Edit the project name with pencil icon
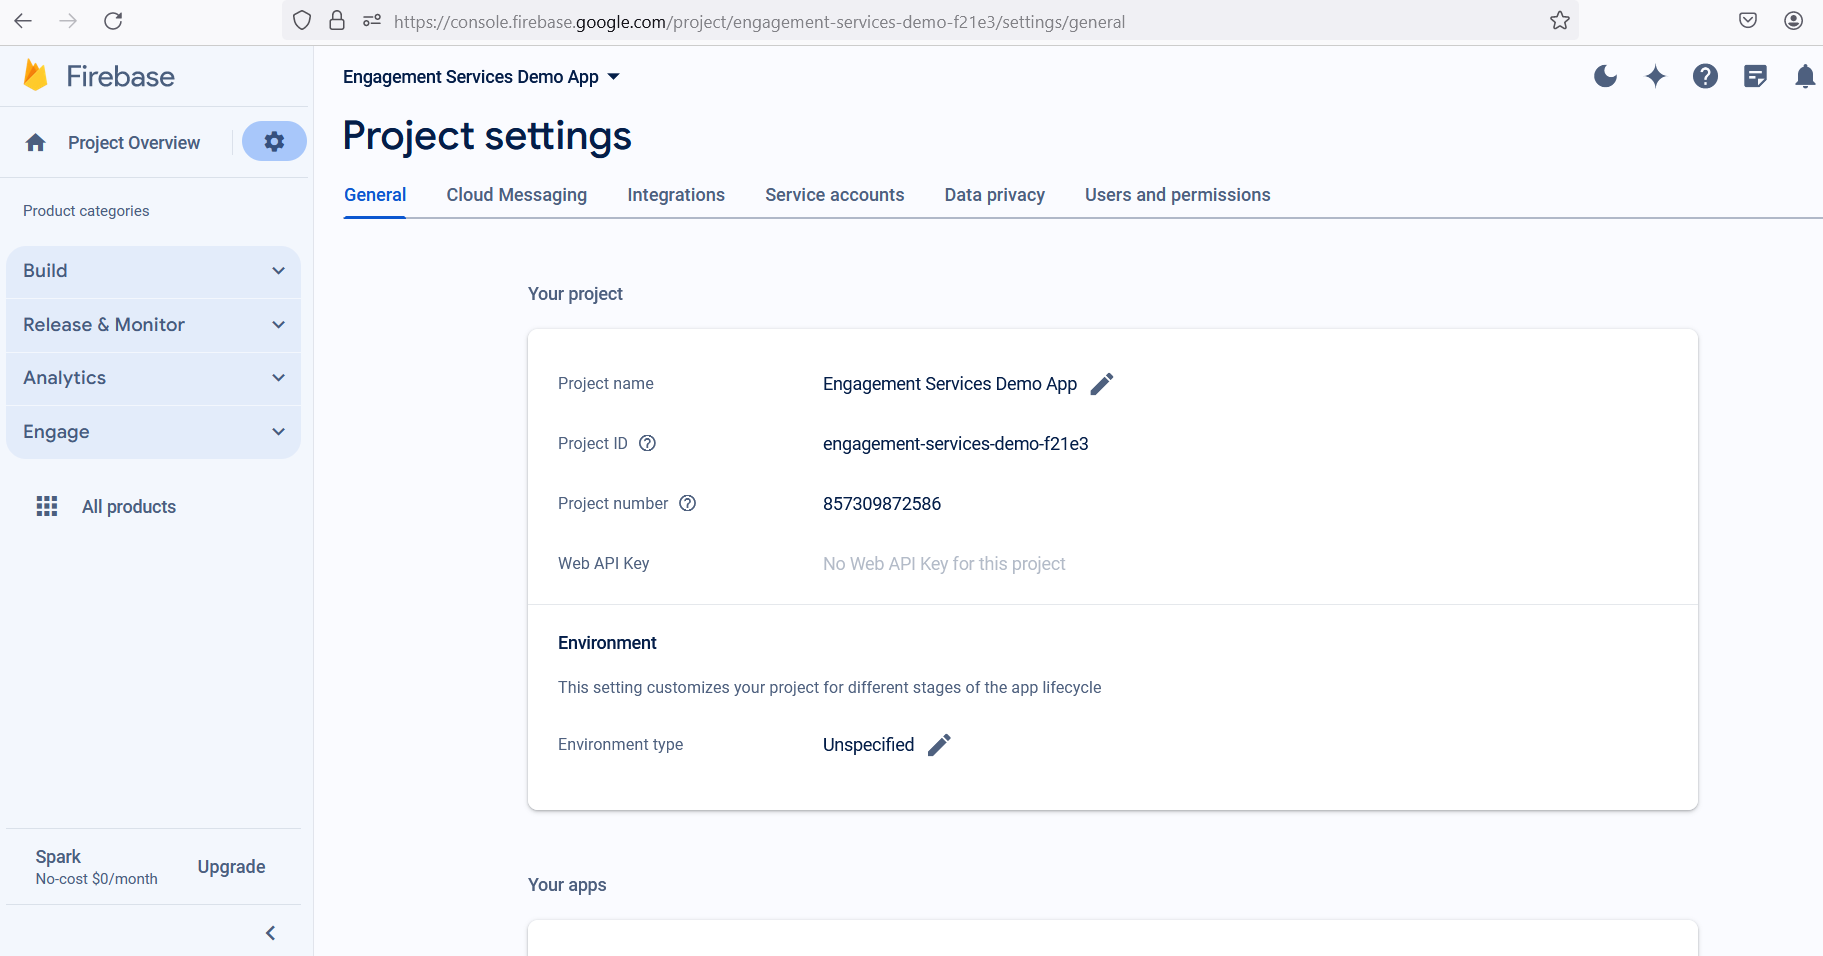This screenshot has width=1823, height=956. (1101, 384)
